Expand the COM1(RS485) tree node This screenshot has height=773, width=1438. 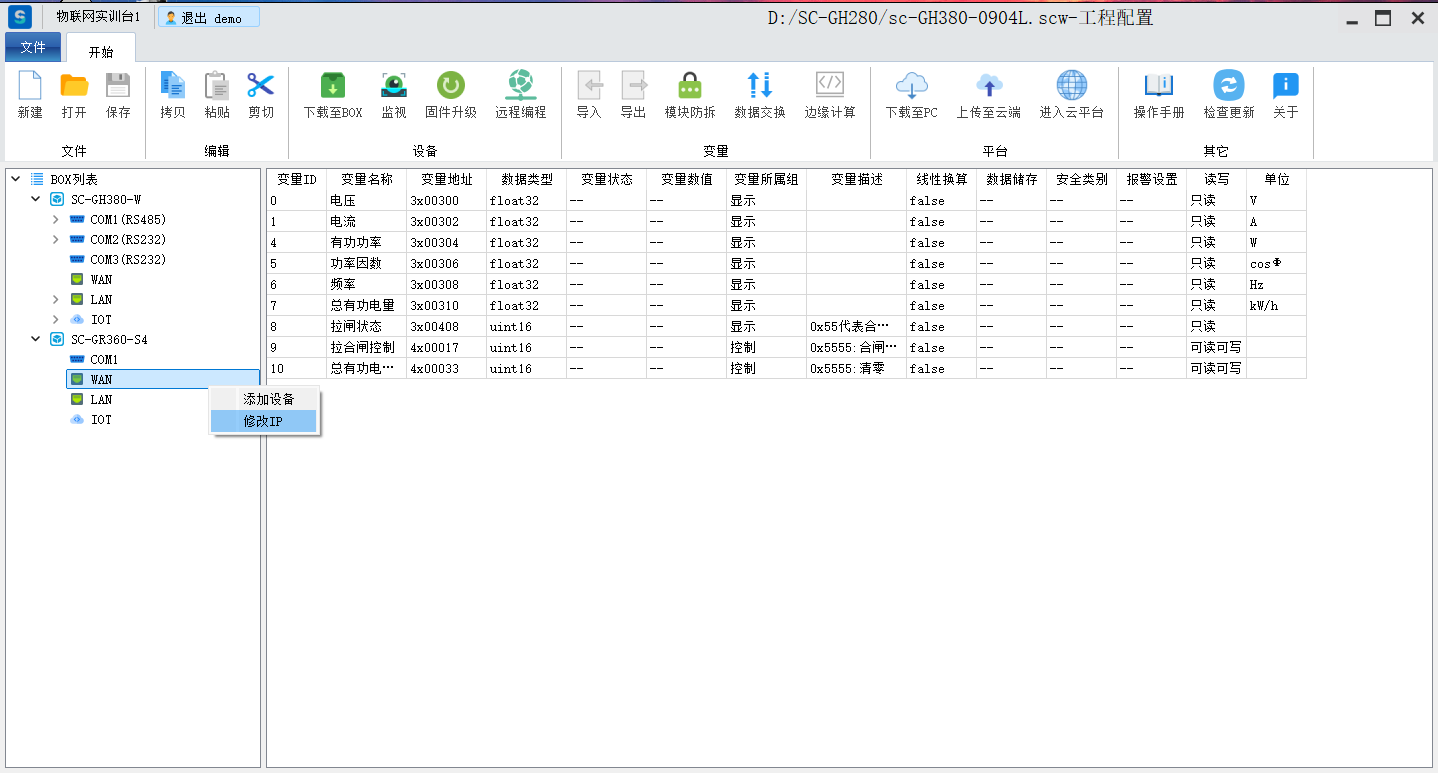[x=56, y=220]
